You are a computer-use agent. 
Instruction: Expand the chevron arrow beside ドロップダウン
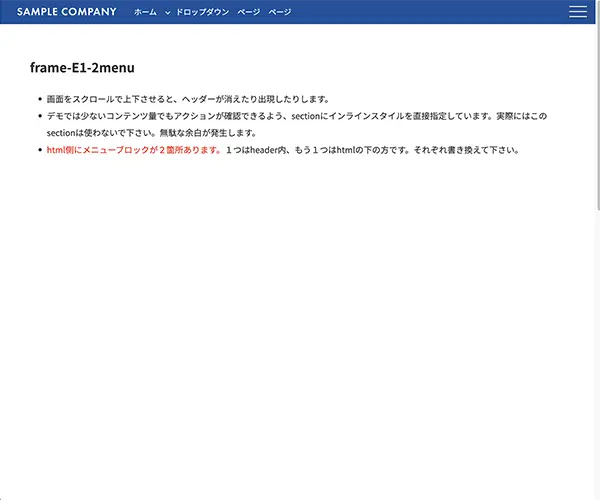[168, 12]
